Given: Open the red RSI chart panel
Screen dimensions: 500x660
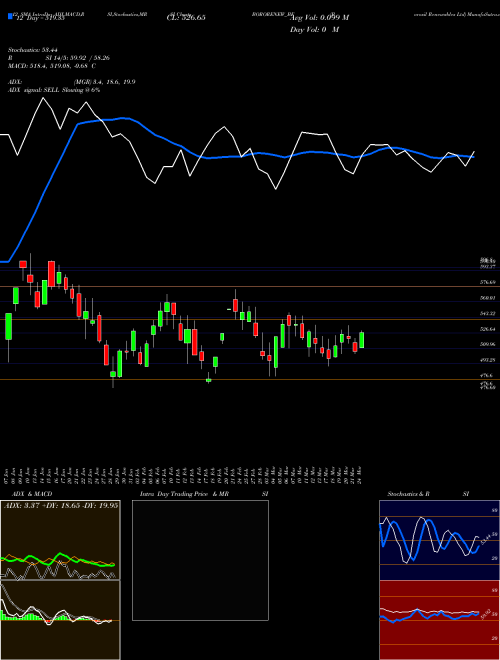Looking at the screenshot, I should pyautogui.click(x=439, y=620).
